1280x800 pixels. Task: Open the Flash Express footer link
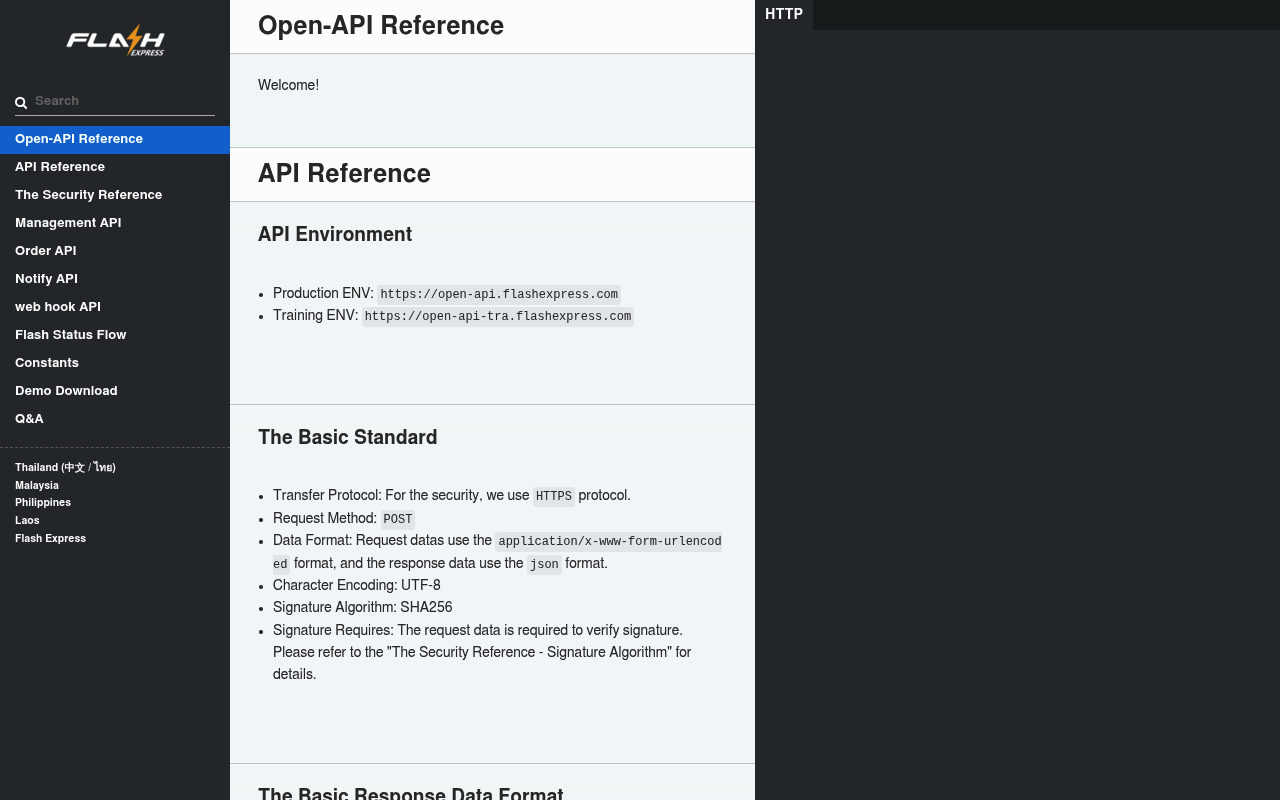point(50,538)
